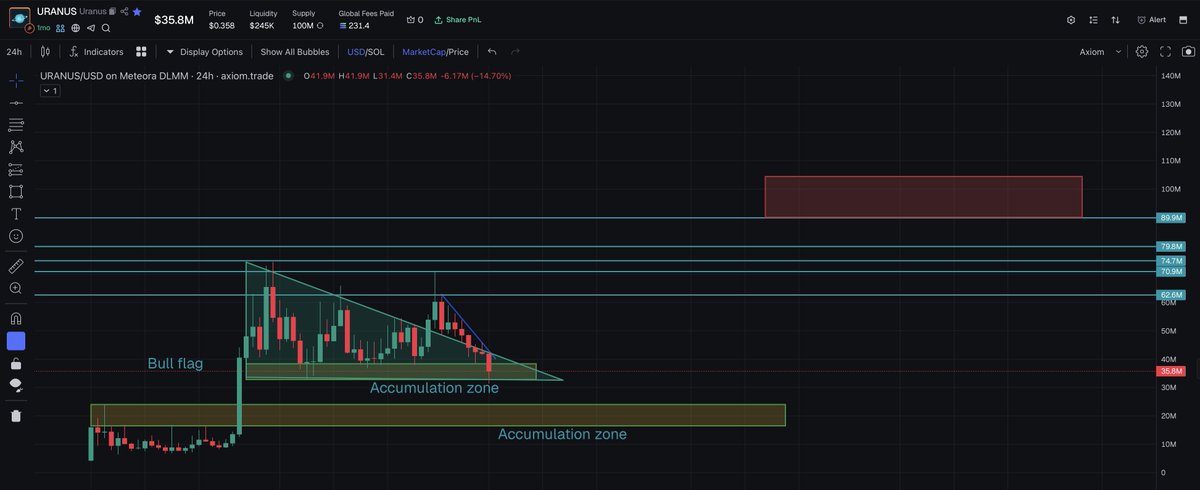The image size is (1200, 490).
Task: Redo the chart action
Action: 516,51
